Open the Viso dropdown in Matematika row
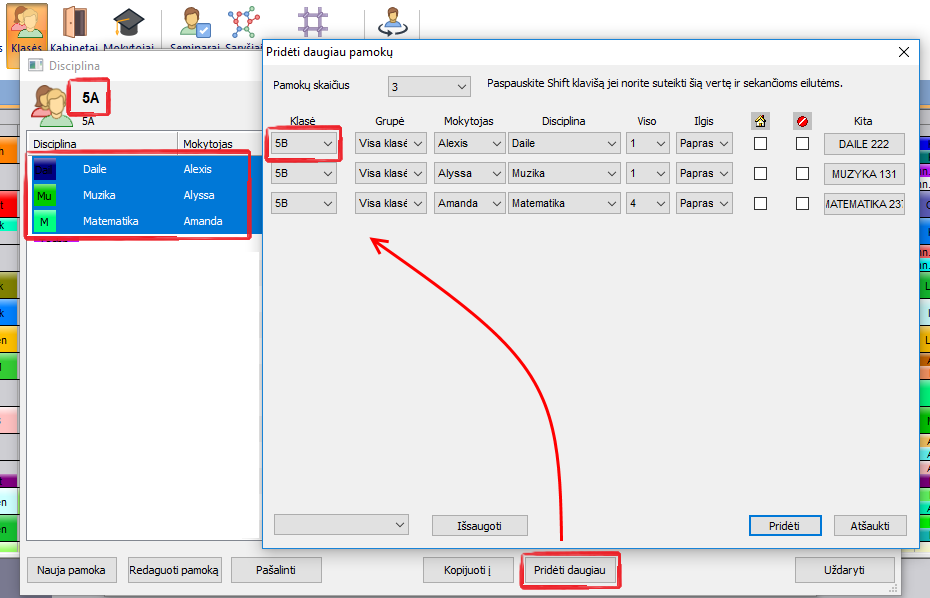The width and height of the screenshot is (930, 598). pos(647,204)
